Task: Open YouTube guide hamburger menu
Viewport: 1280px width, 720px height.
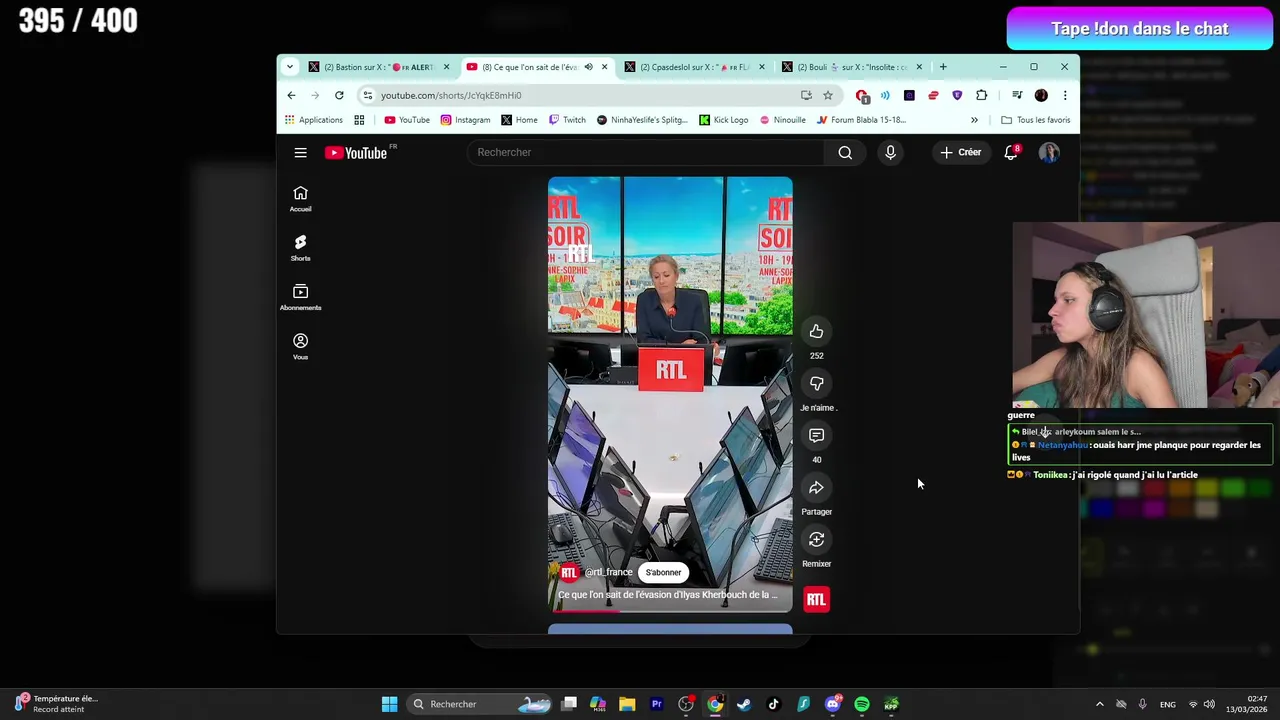Action: pos(300,152)
